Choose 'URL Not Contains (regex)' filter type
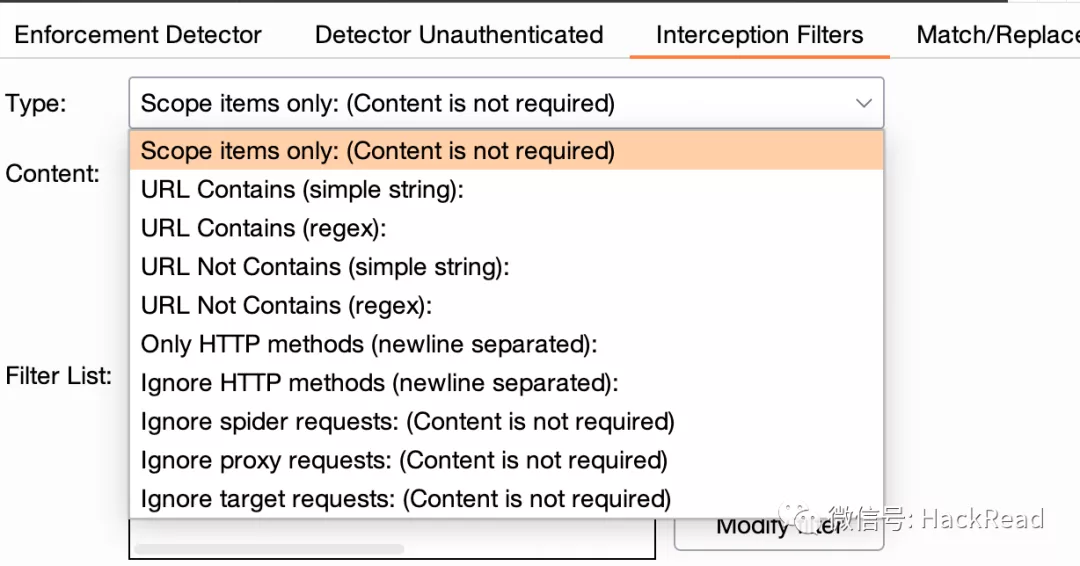The image size is (1080, 566). pyautogui.click(x=286, y=306)
